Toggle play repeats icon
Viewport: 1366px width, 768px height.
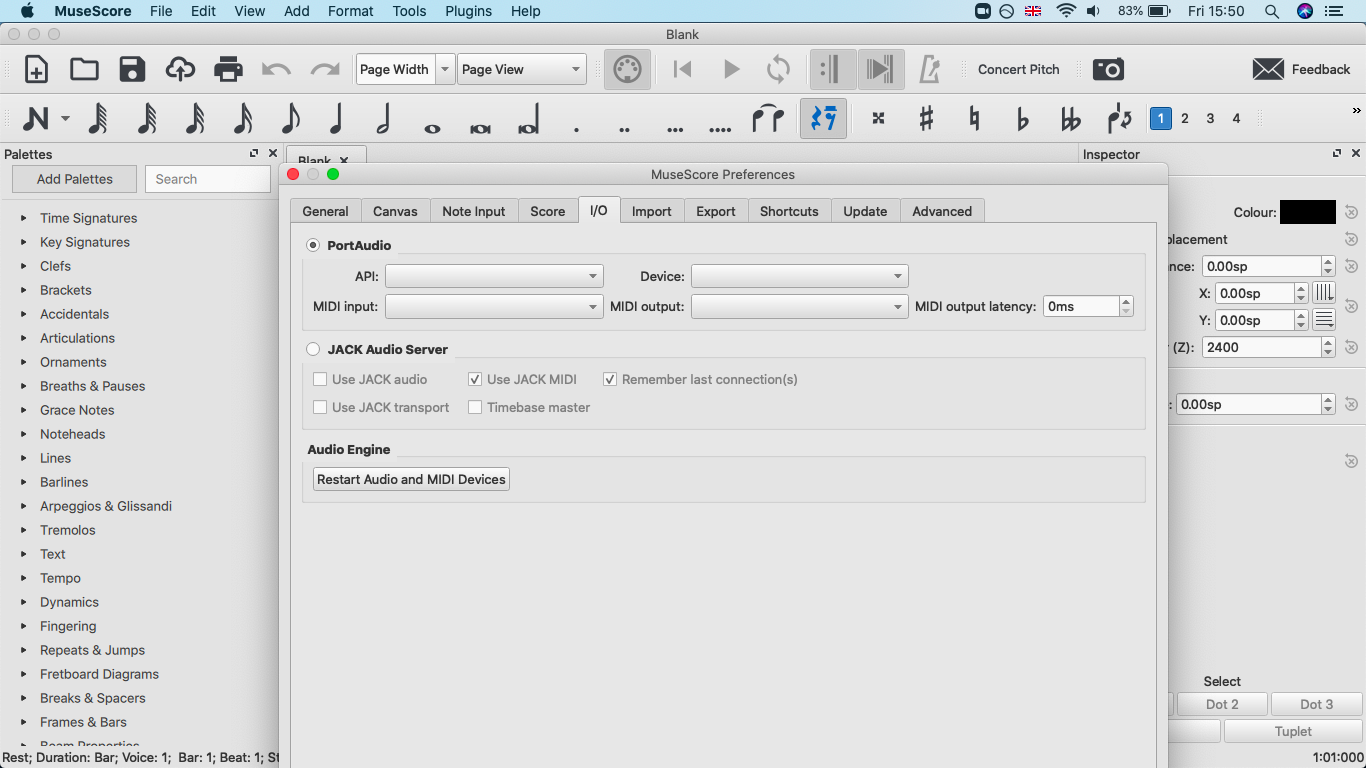[830, 70]
